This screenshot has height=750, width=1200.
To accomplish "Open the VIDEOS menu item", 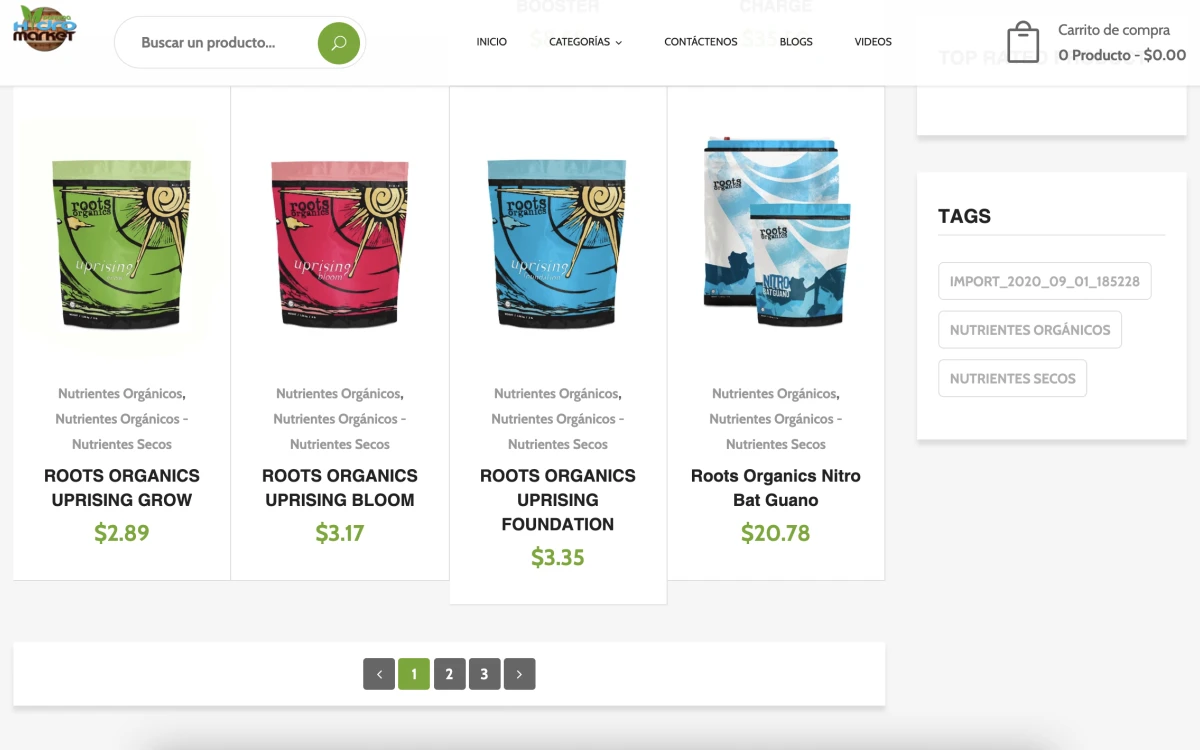I will (x=873, y=42).
